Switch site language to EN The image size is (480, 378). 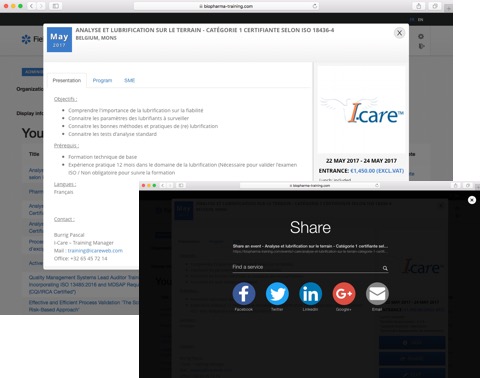click(420, 20)
